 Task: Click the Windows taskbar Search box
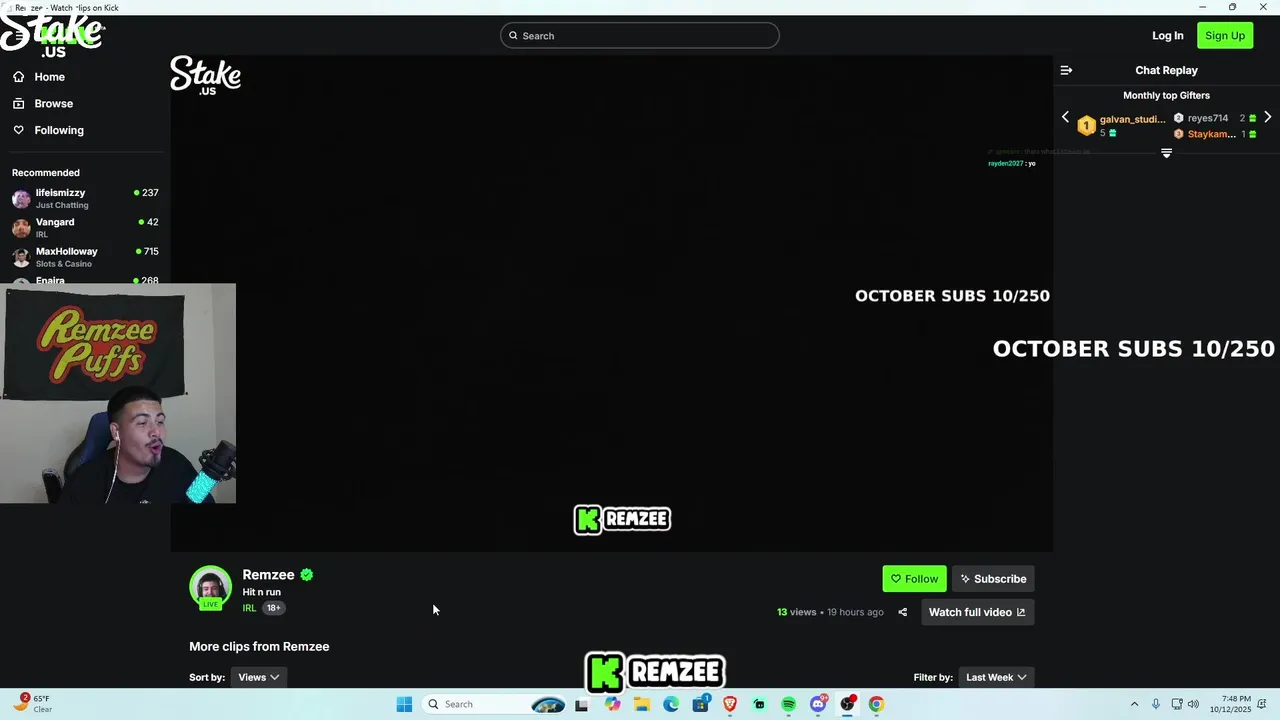[x=494, y=704]
